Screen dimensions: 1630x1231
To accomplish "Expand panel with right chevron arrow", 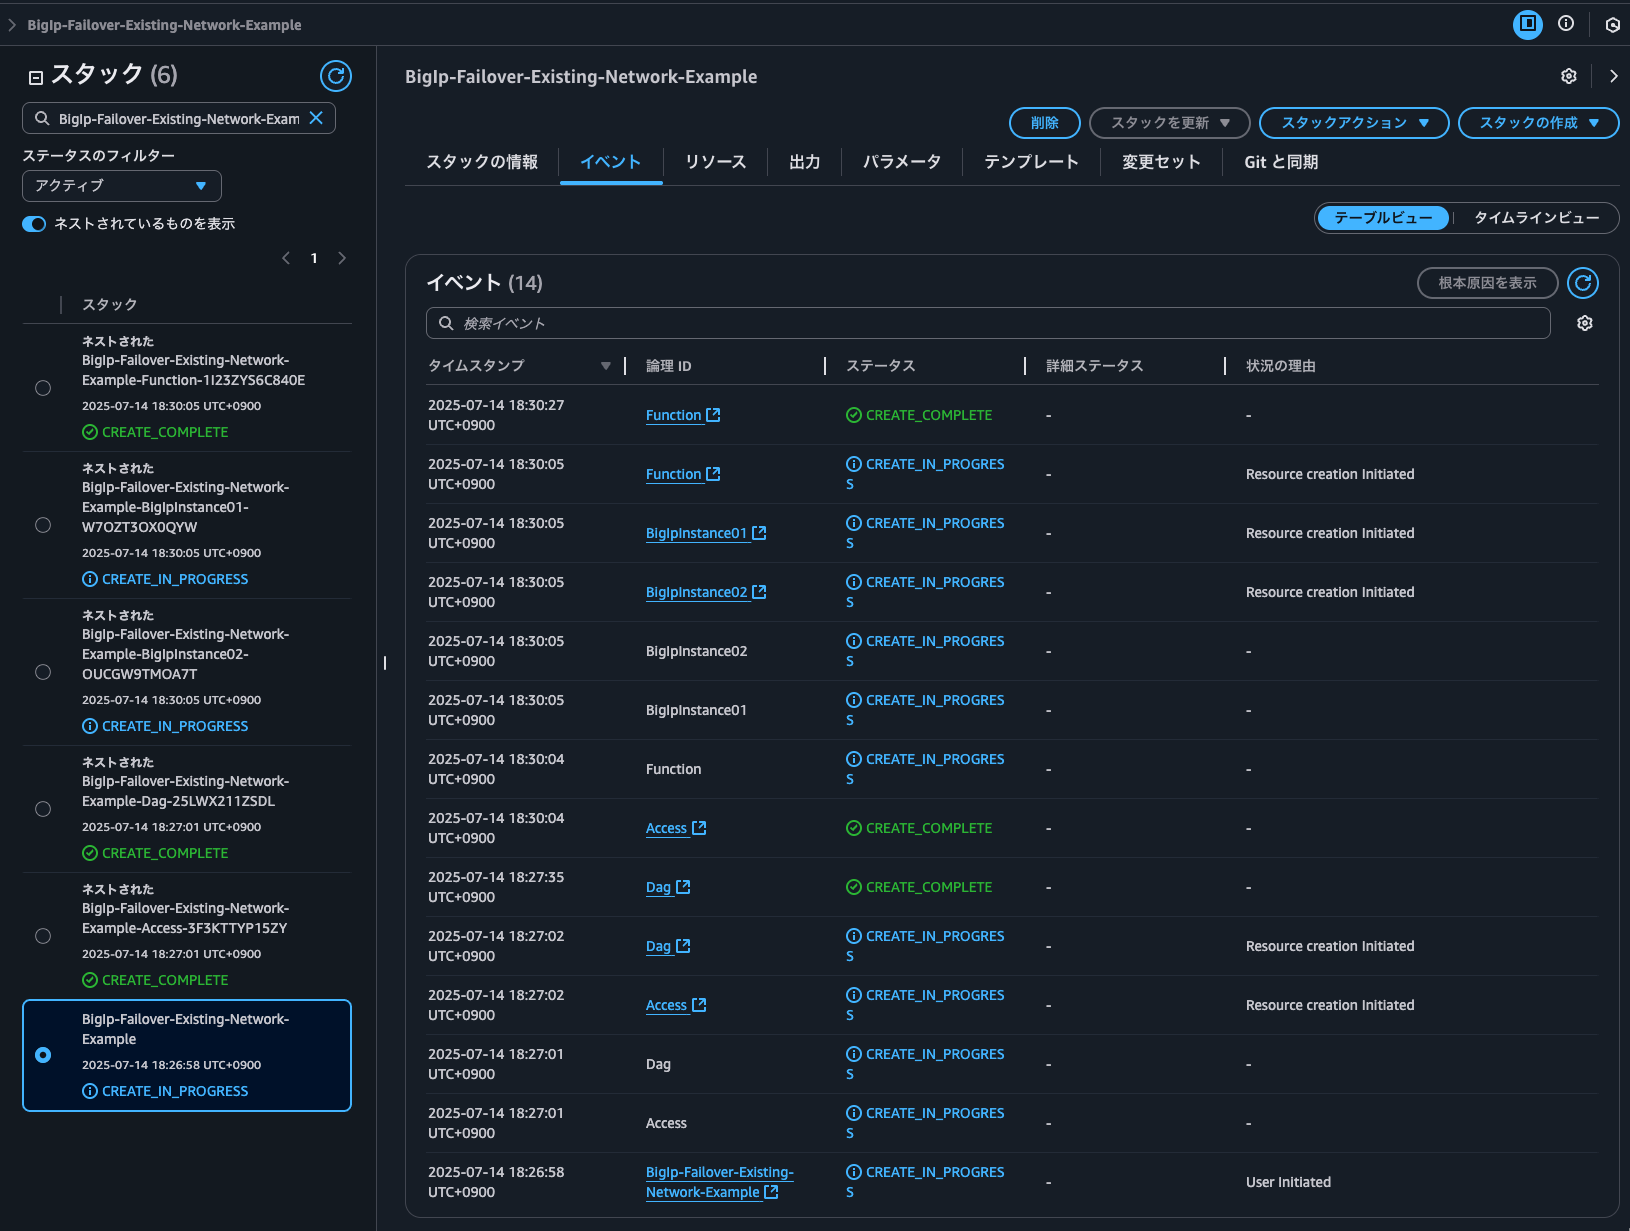I will [x=1613, y=76].
